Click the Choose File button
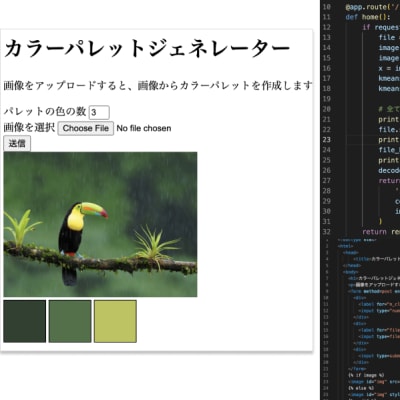The width and height of the screenshot is (400, 400). [x=86, y=128]
